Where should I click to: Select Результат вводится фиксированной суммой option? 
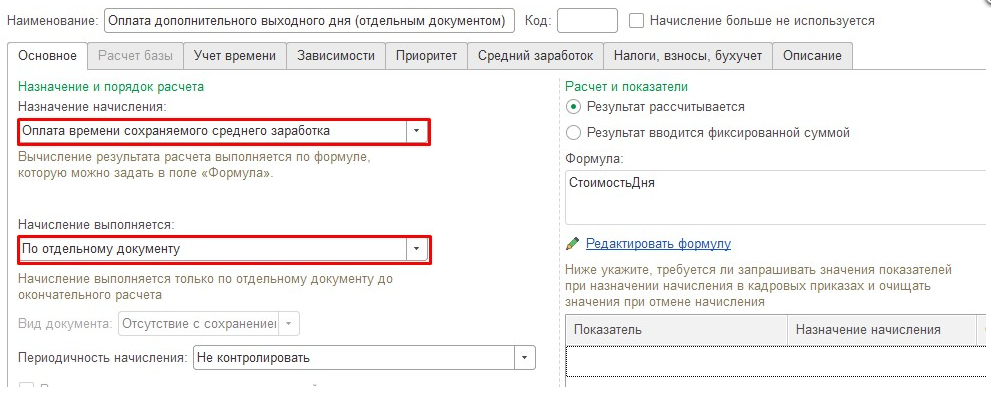pos(573,132)
